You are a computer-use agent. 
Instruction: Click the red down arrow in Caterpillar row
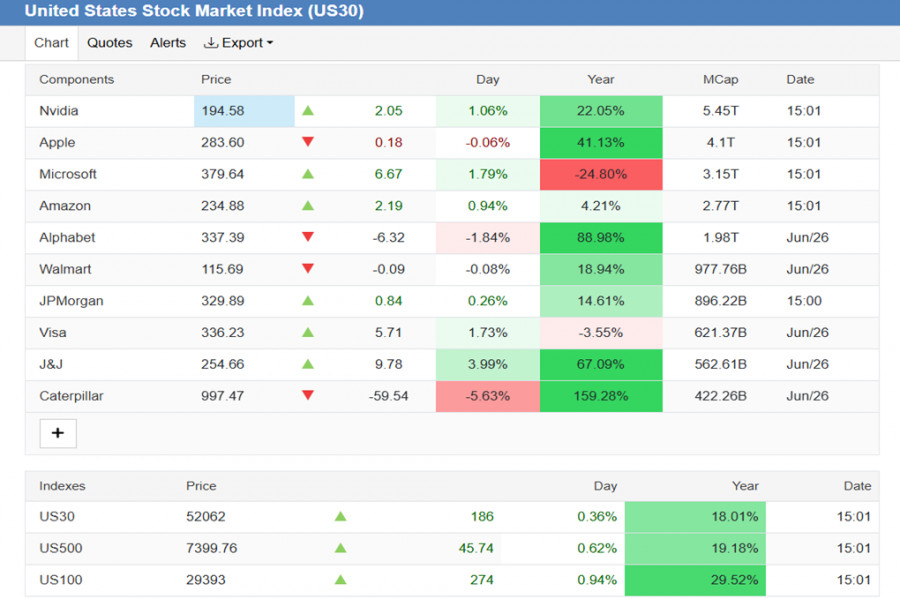(x=308, y=395)
